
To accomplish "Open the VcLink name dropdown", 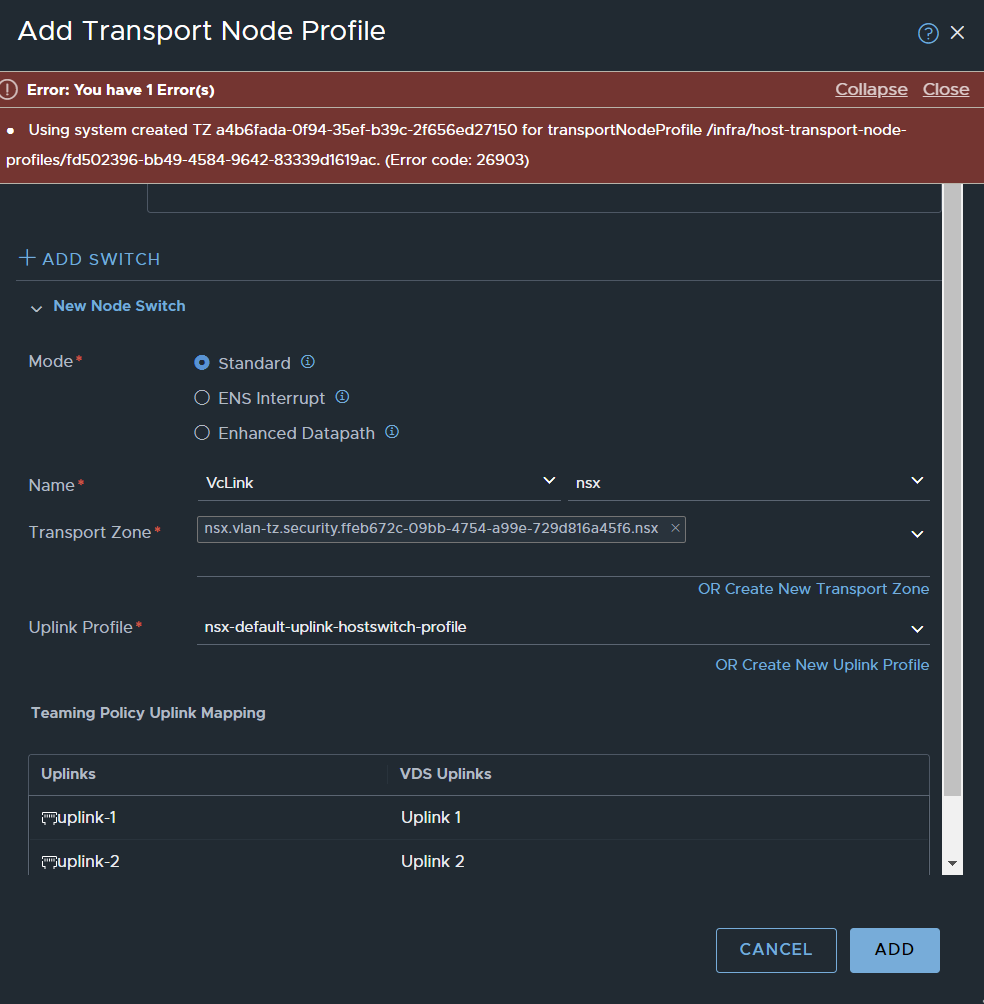I will (x=379, y=483).
